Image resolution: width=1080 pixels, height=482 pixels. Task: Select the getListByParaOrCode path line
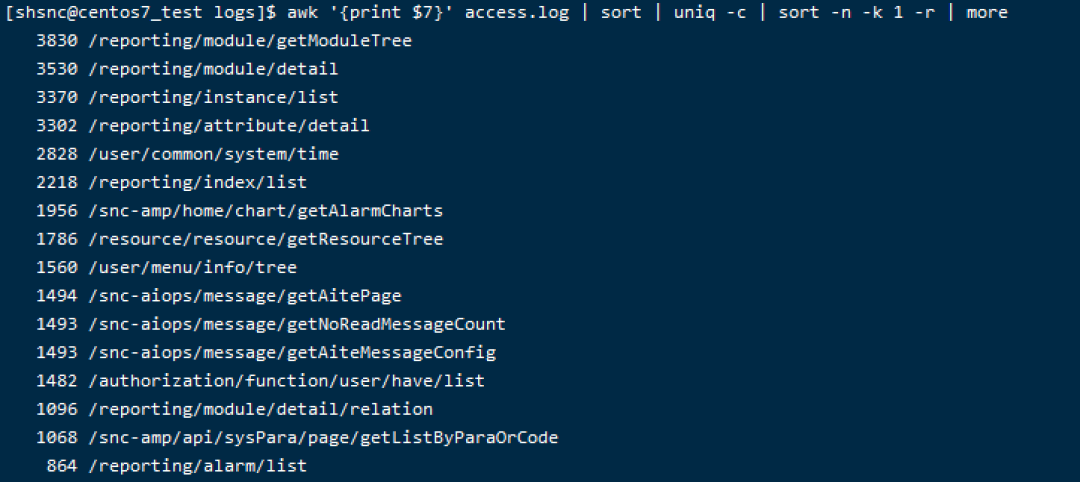(322, 438)
